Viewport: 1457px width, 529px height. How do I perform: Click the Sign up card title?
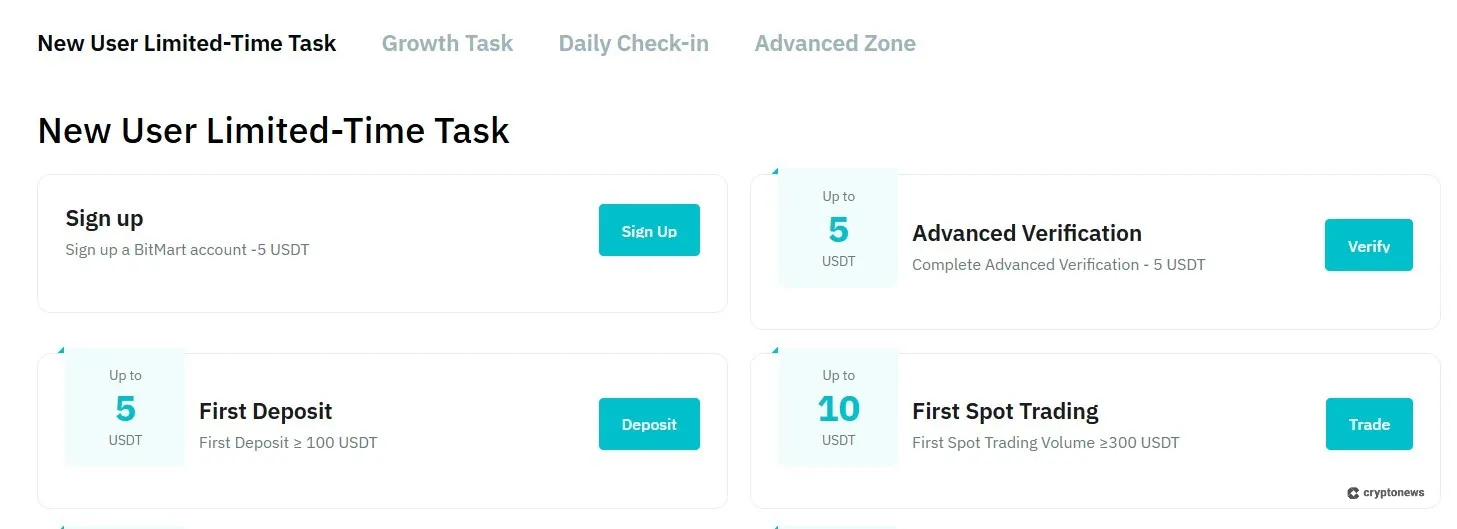(x=104, y=218)
